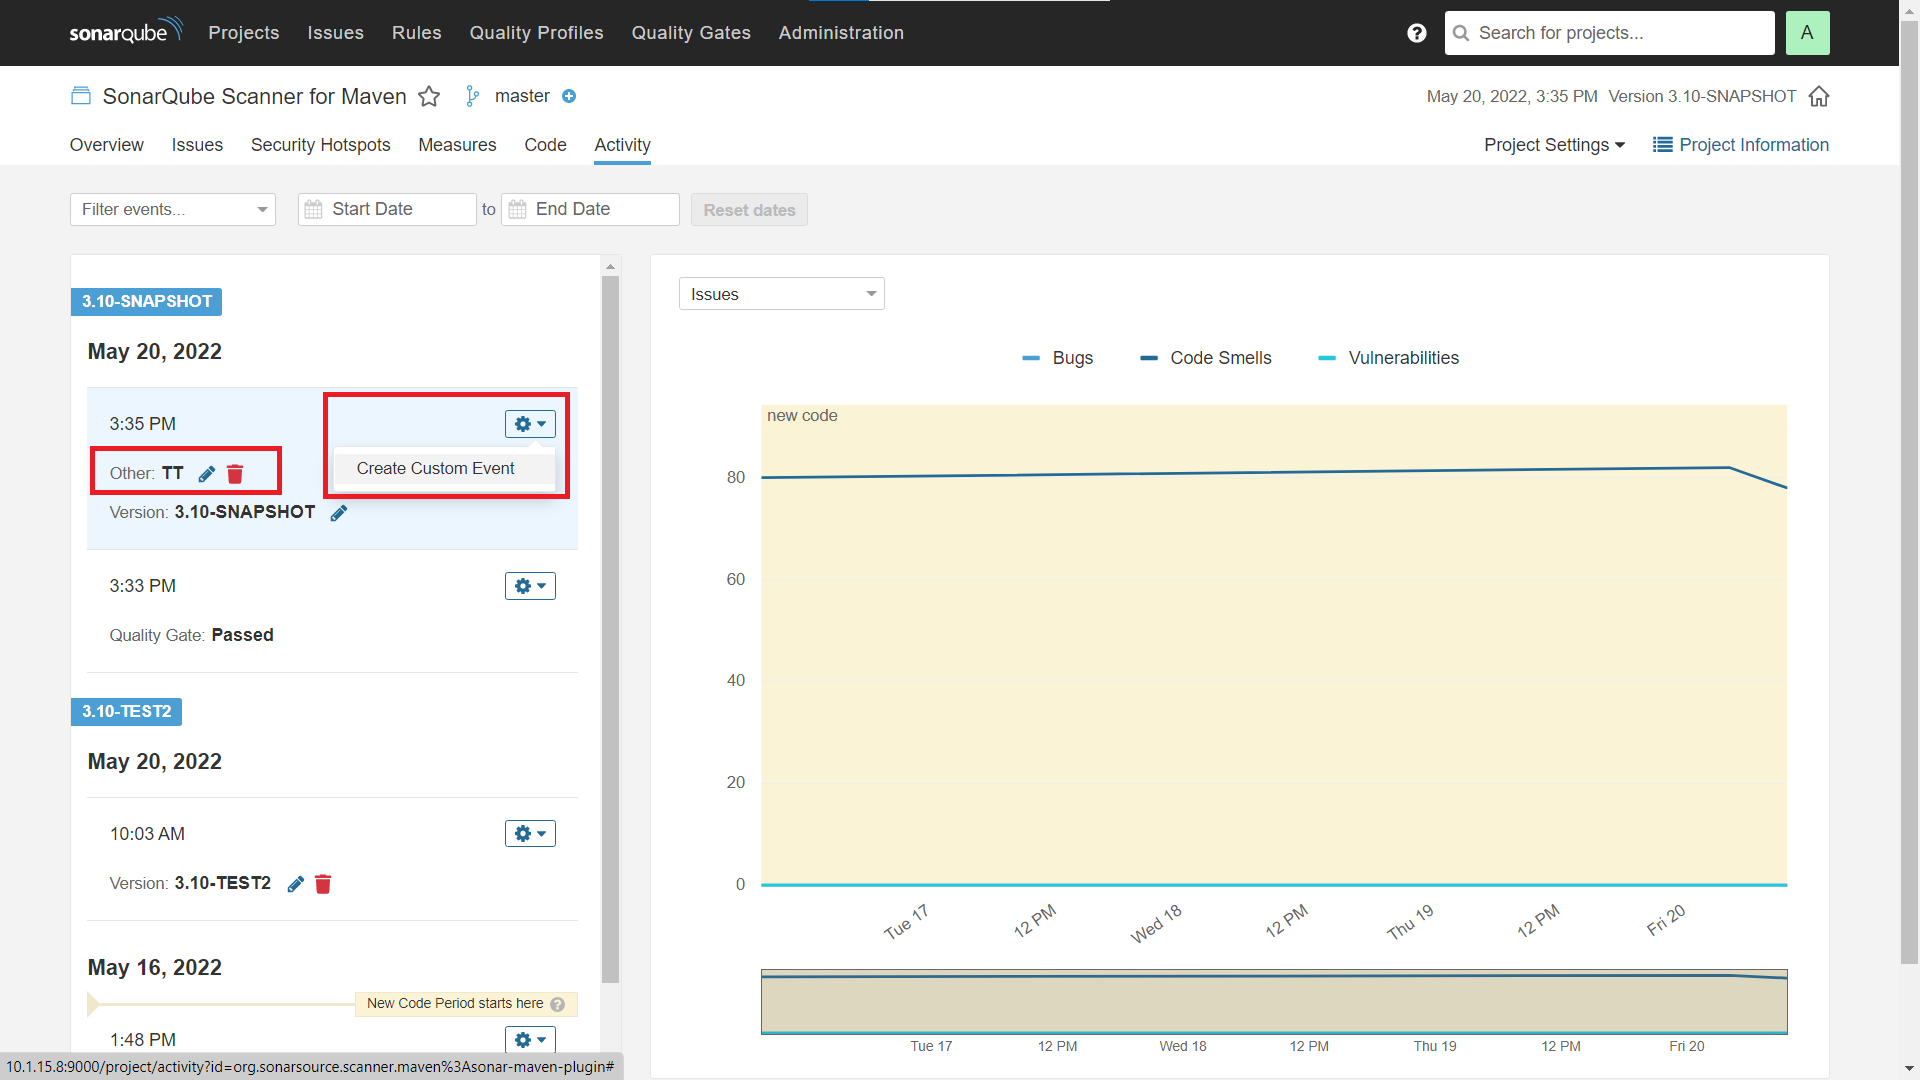Open the master branch selector

[522, 96]
